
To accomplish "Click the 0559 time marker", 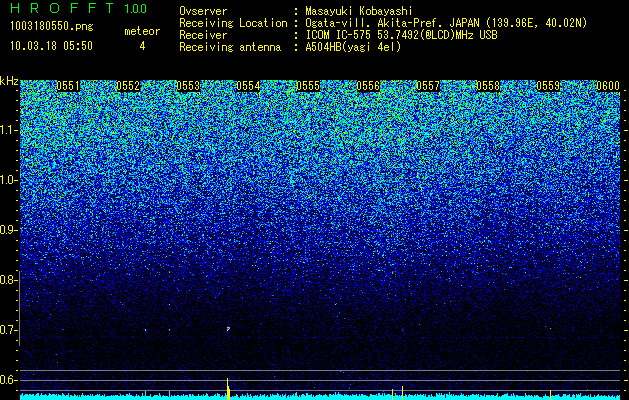I will 548,86.
